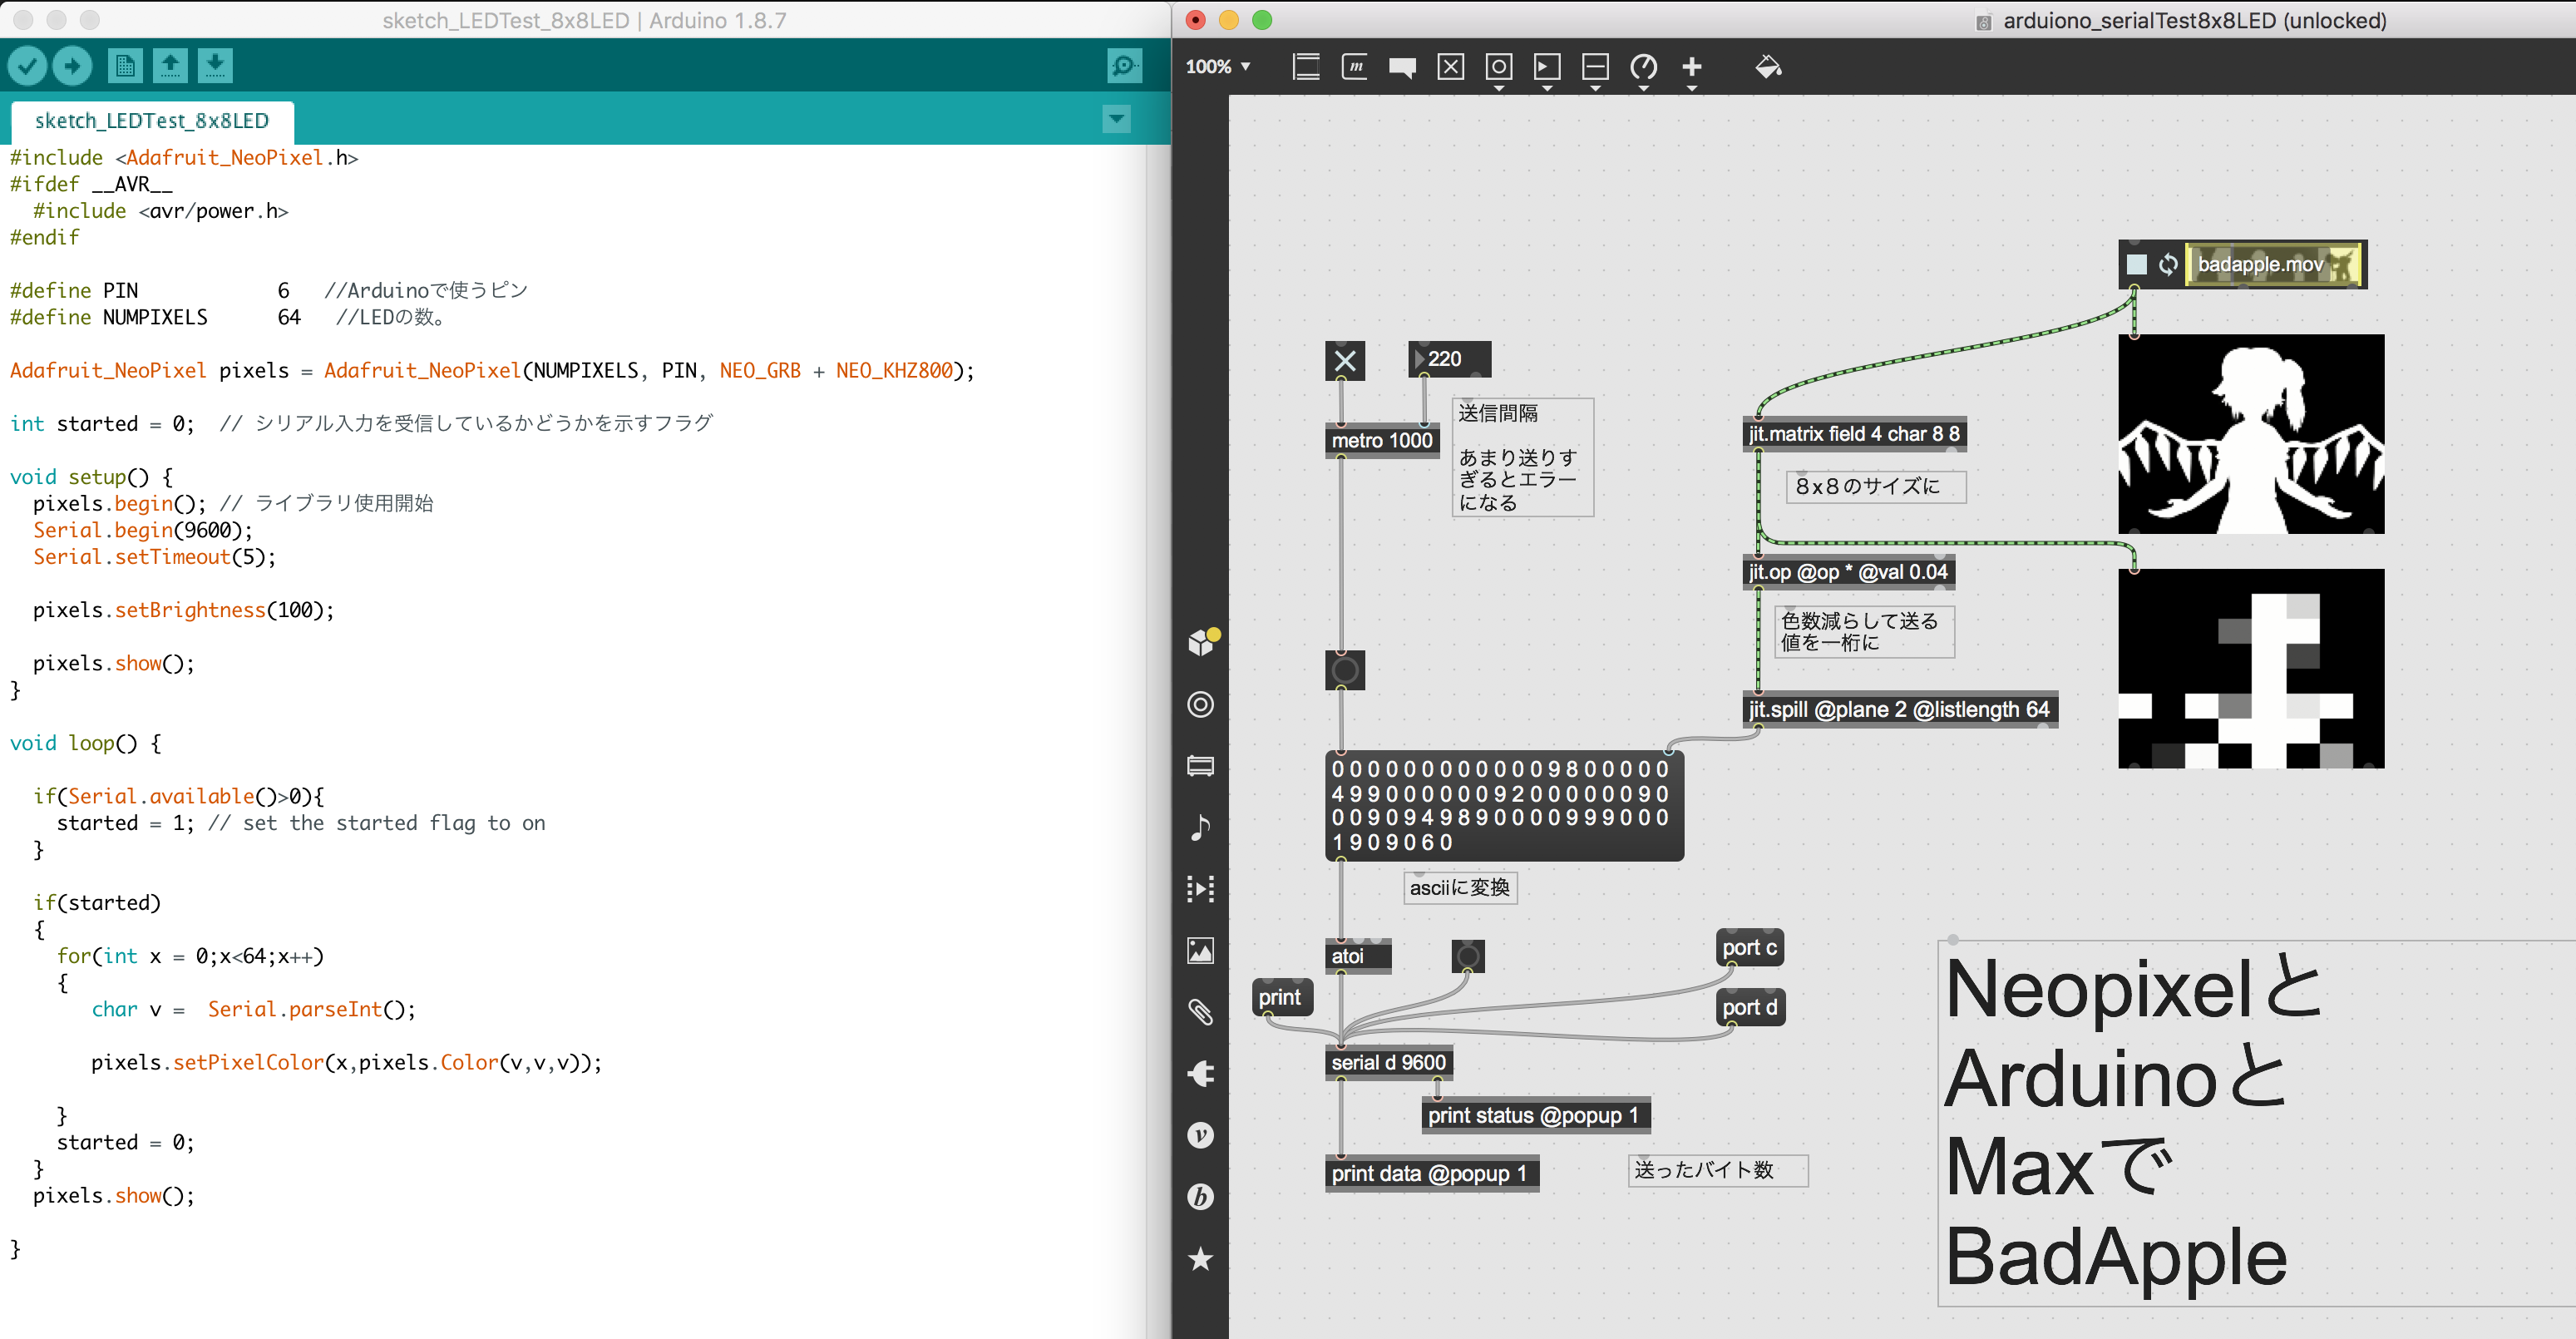Upload the sketch with the arrow icon

(71, 64)
